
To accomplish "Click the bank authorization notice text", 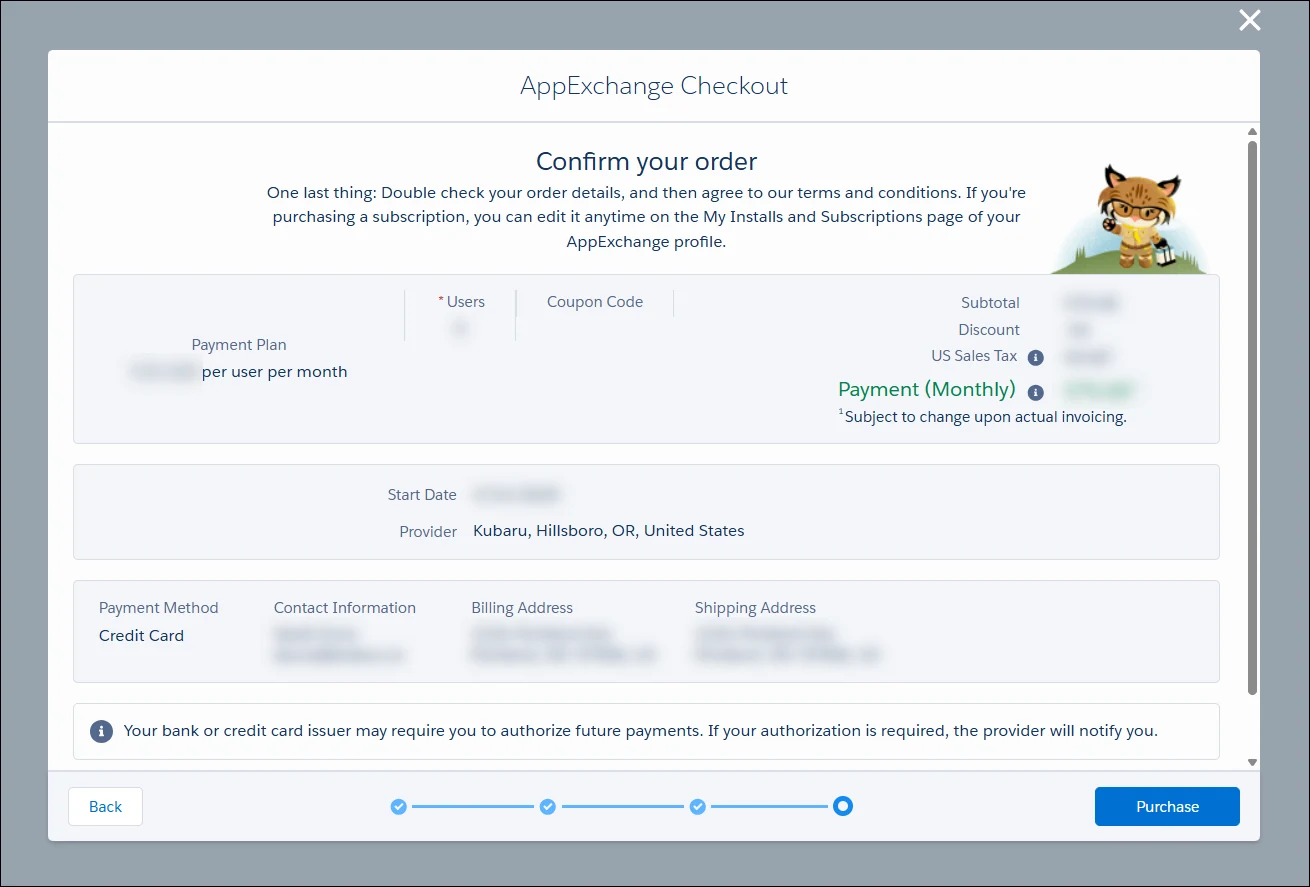I will 640,731.
